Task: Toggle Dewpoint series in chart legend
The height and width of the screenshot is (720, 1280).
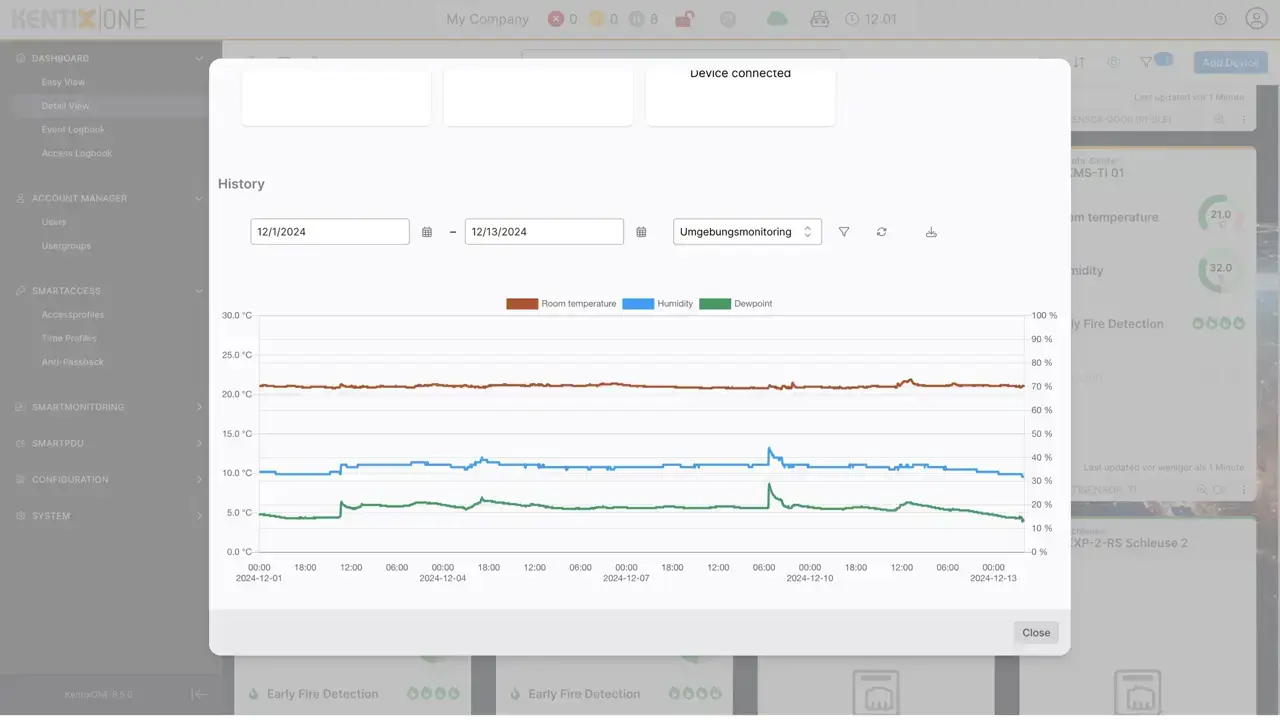Action: pyautogui.click(x=736, y=304)
